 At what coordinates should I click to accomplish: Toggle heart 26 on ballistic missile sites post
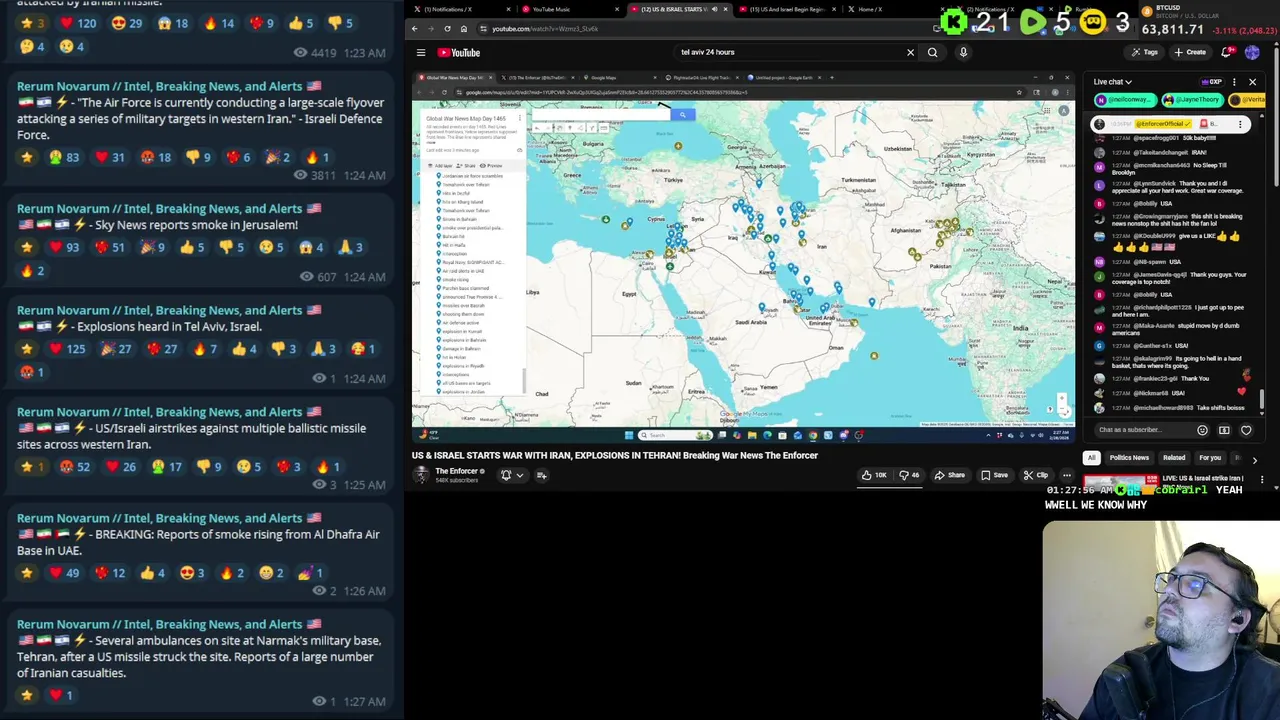[x=123, y=467]
